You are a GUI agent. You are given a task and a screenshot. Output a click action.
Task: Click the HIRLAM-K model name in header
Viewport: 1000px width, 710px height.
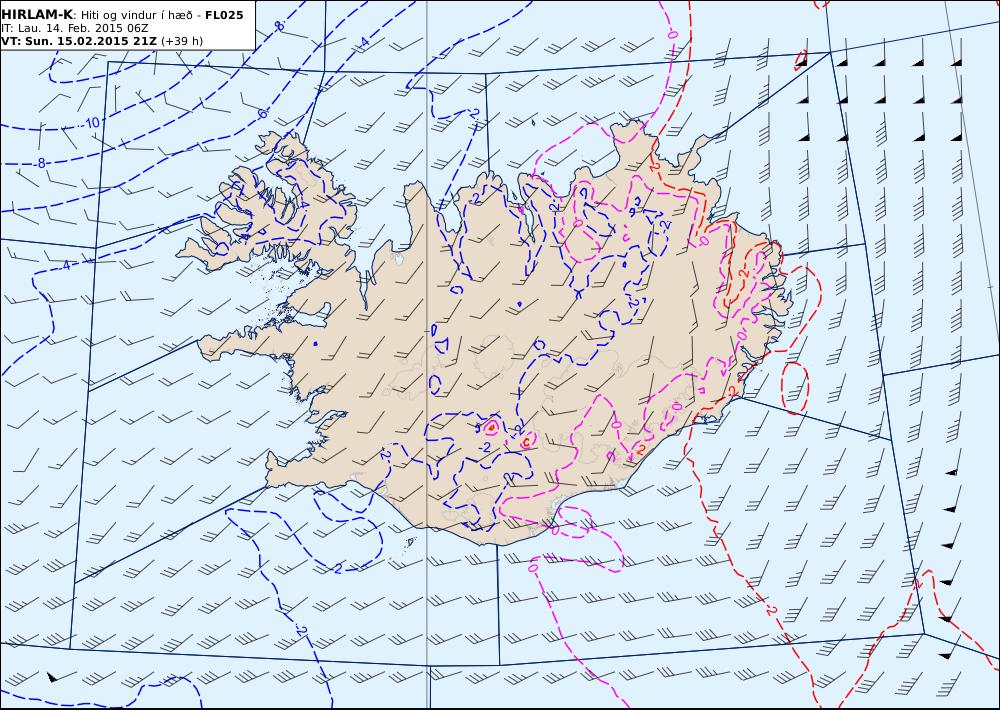37,15
